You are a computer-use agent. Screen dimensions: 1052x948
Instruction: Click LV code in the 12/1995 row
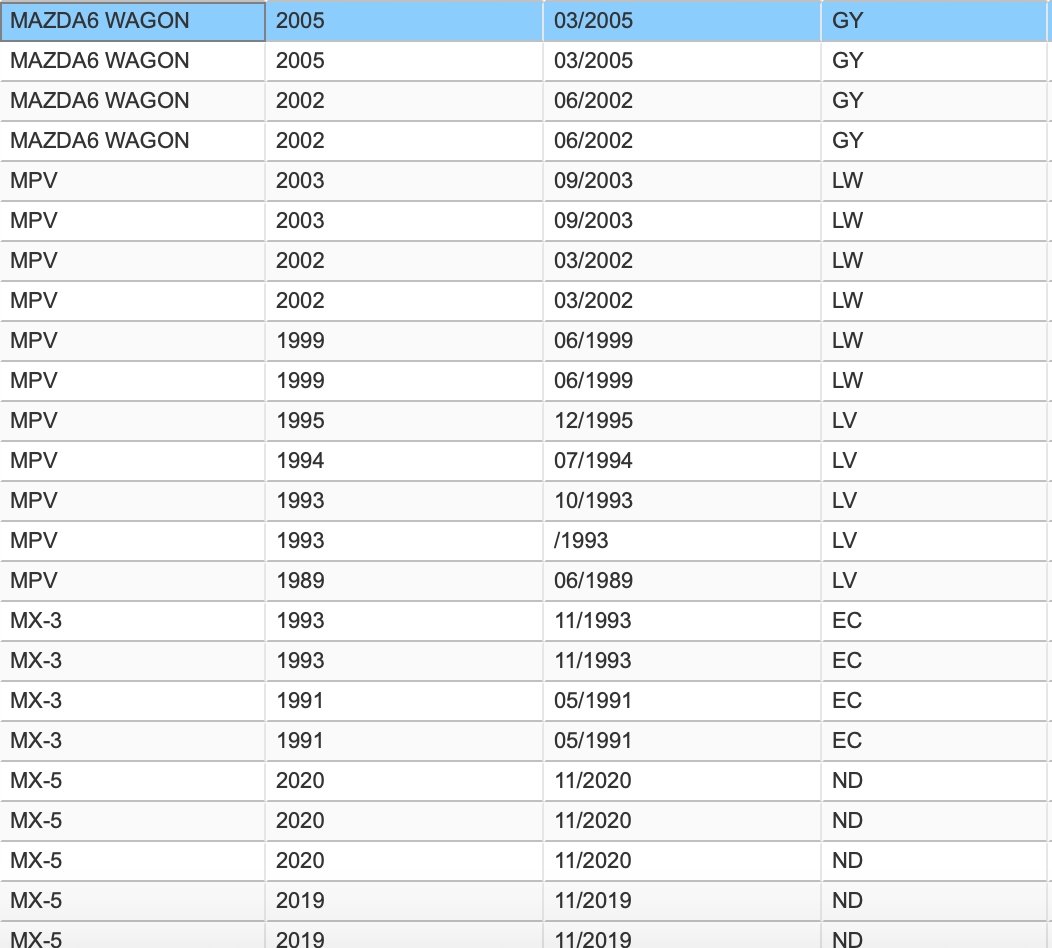(x=934, y=421)
